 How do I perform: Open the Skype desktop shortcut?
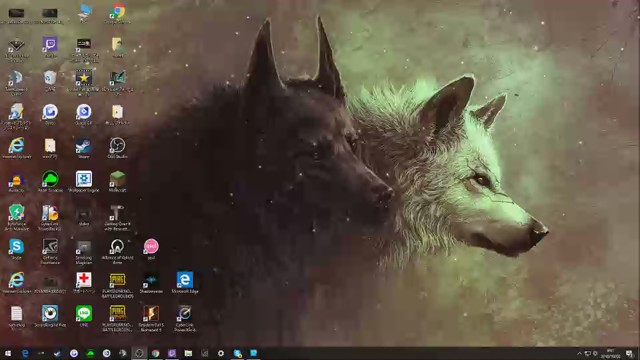coord(16,249)
